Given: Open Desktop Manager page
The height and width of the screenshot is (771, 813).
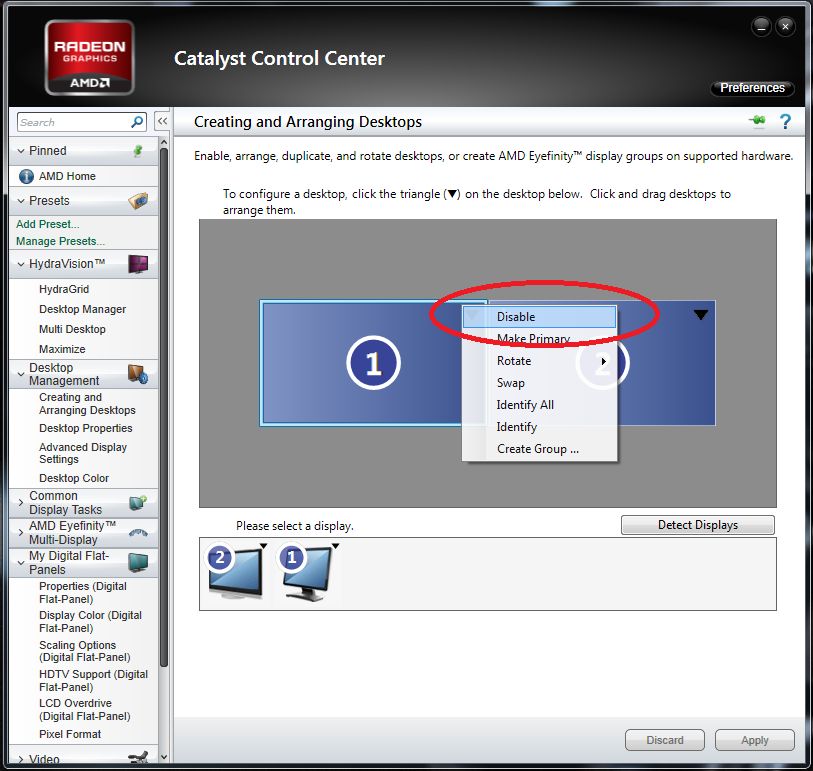Looking at the screenshot, I should 82,309.
